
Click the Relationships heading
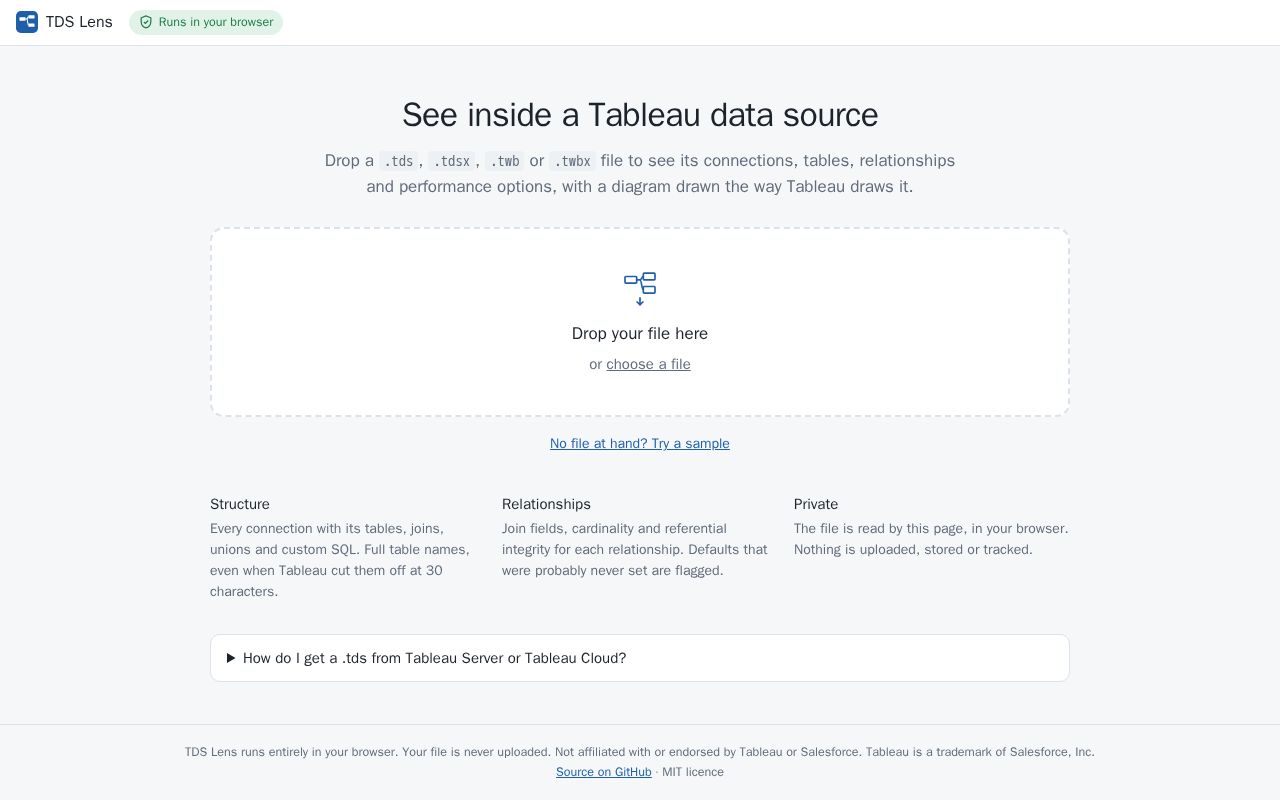(x=546, y=504)
